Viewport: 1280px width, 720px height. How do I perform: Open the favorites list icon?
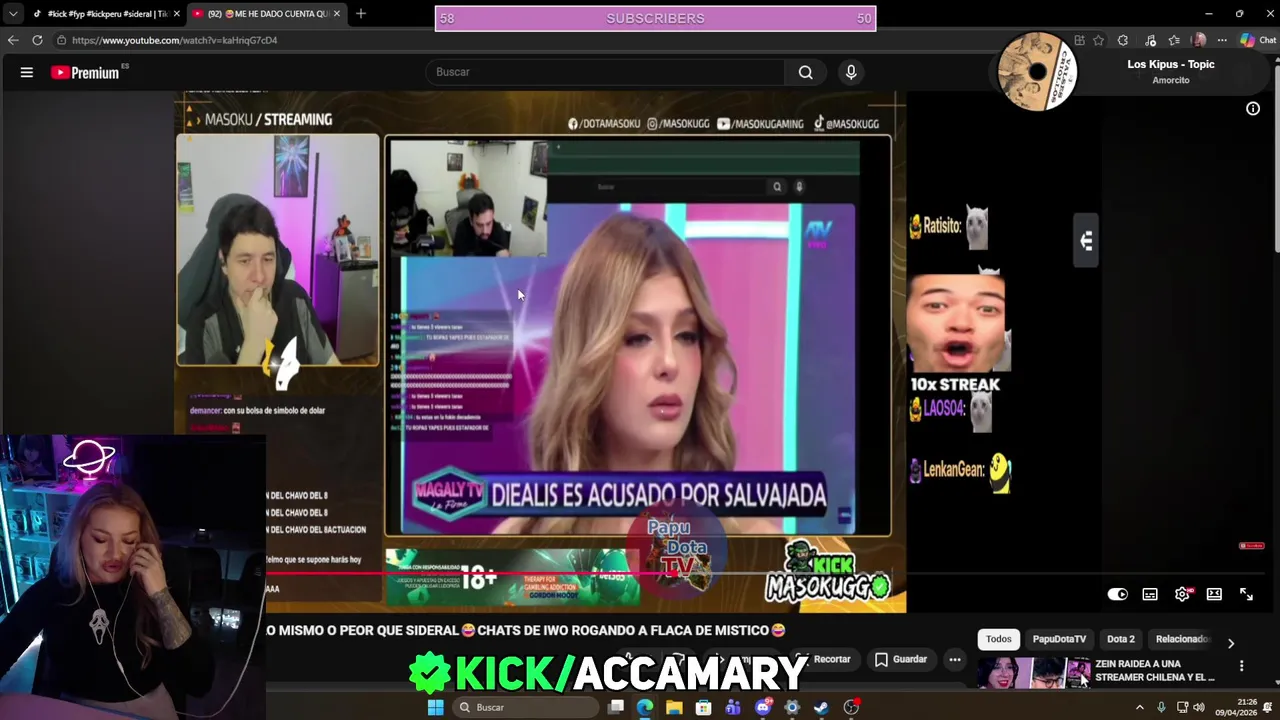(x=1174, y=40)
